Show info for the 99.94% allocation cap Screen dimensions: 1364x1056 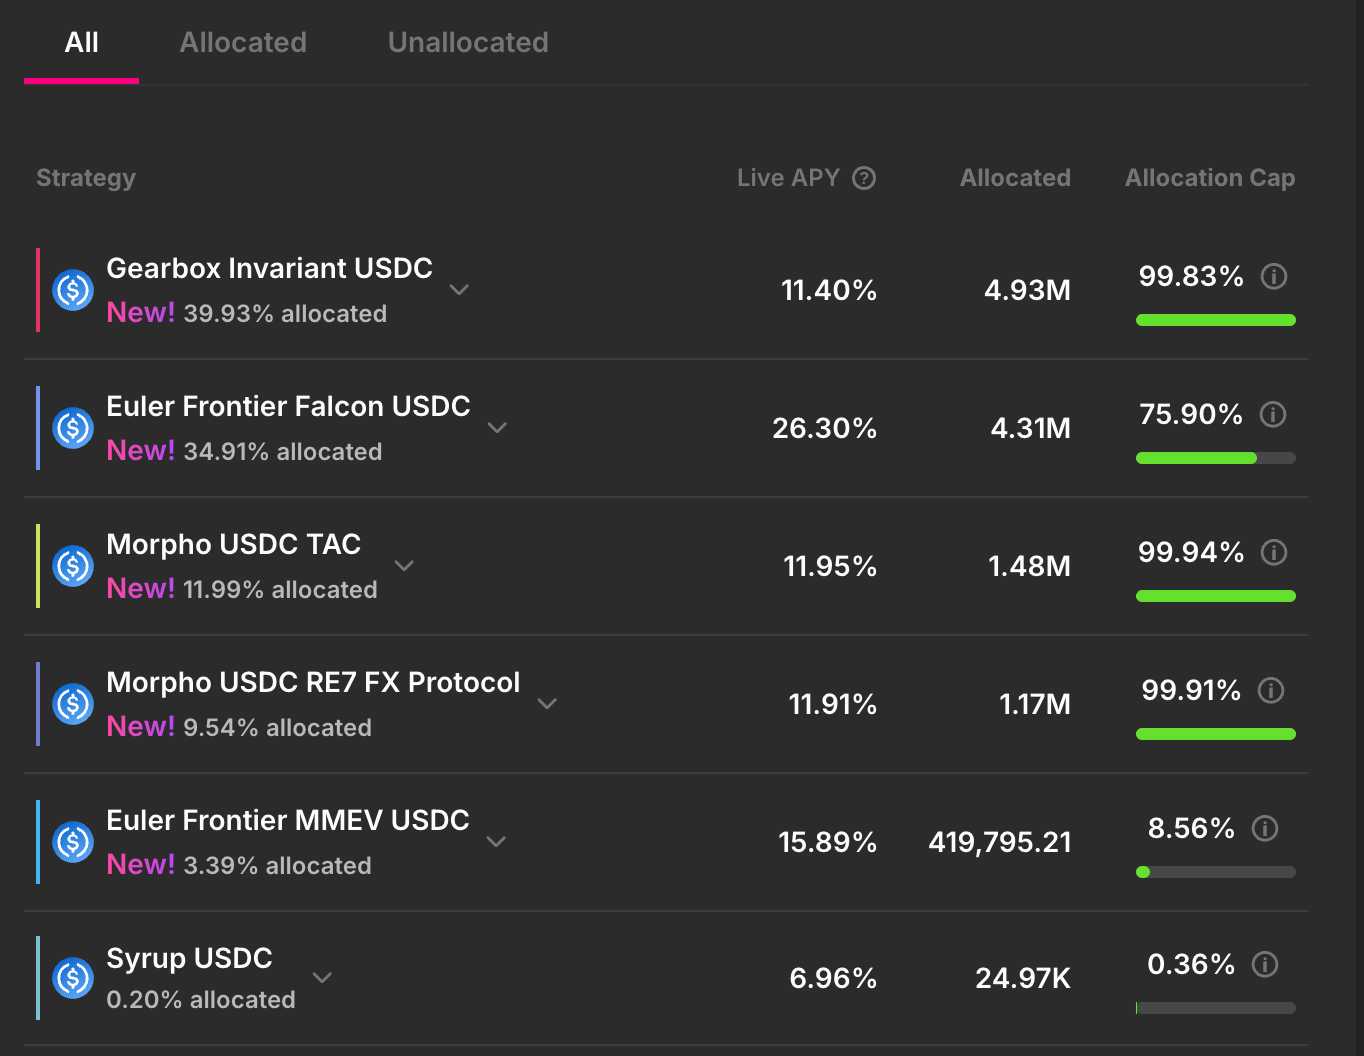pyautogui.click(x=1274, y=552)
